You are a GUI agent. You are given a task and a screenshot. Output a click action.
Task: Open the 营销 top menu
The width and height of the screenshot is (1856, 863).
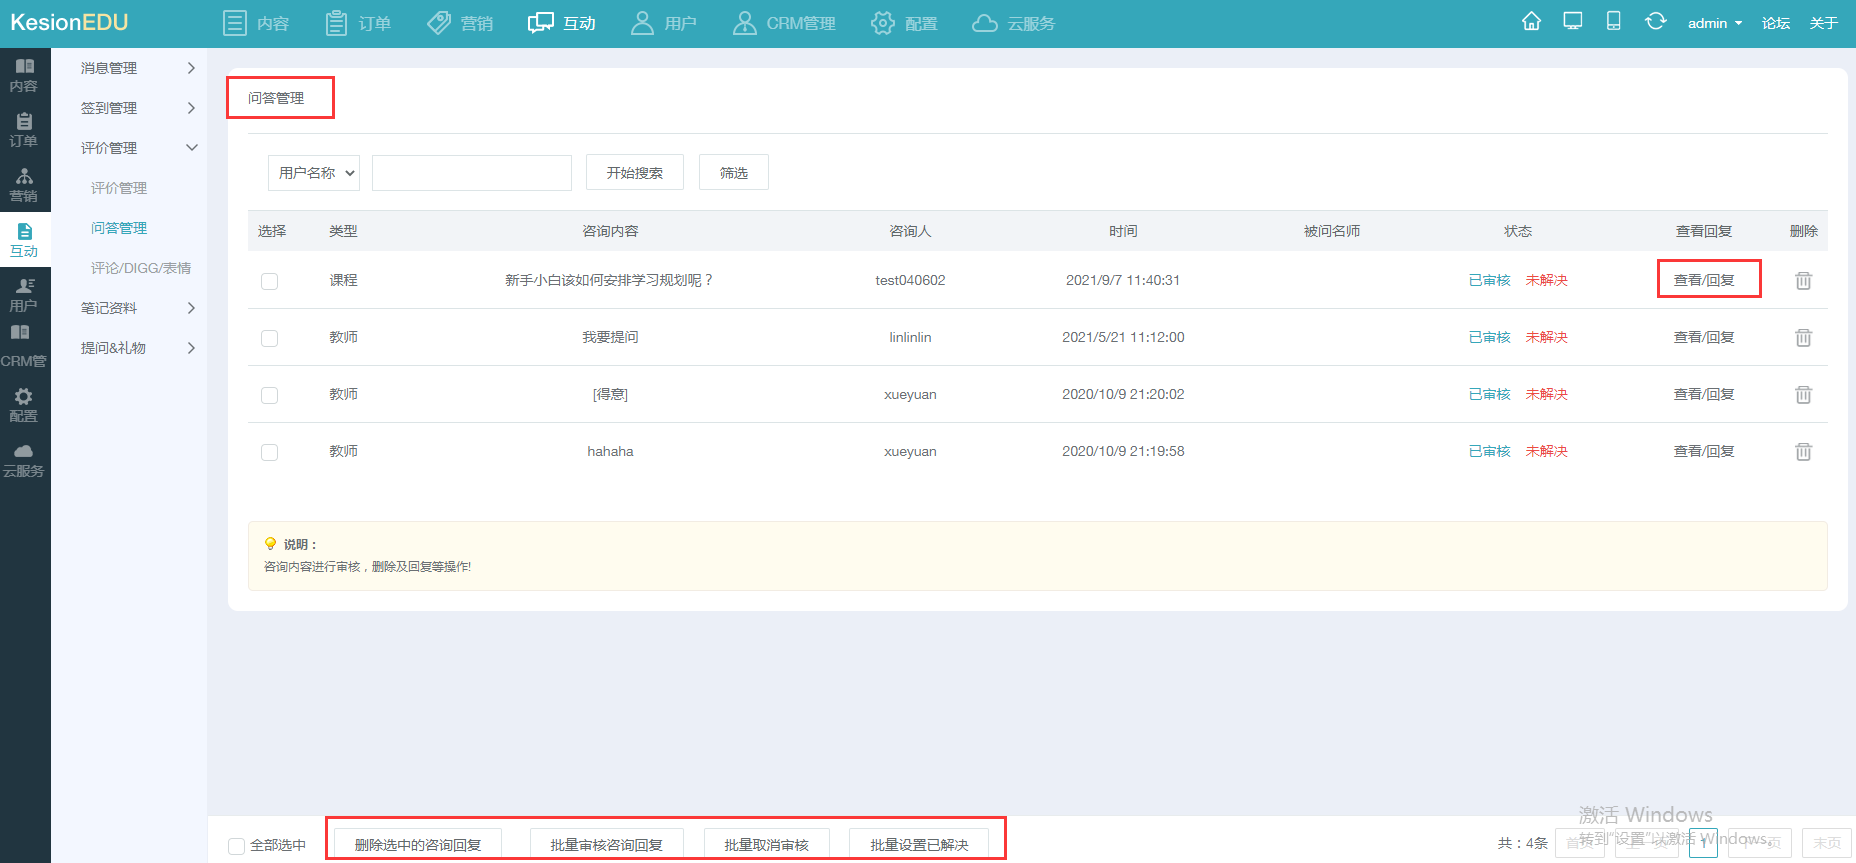460,23
